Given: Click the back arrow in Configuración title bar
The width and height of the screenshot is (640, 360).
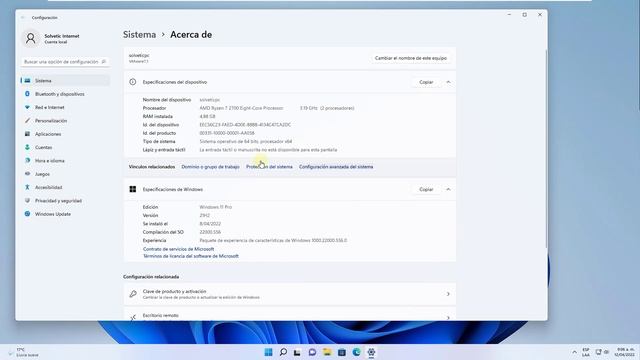Looking at the screenshot, I should 23,18.
